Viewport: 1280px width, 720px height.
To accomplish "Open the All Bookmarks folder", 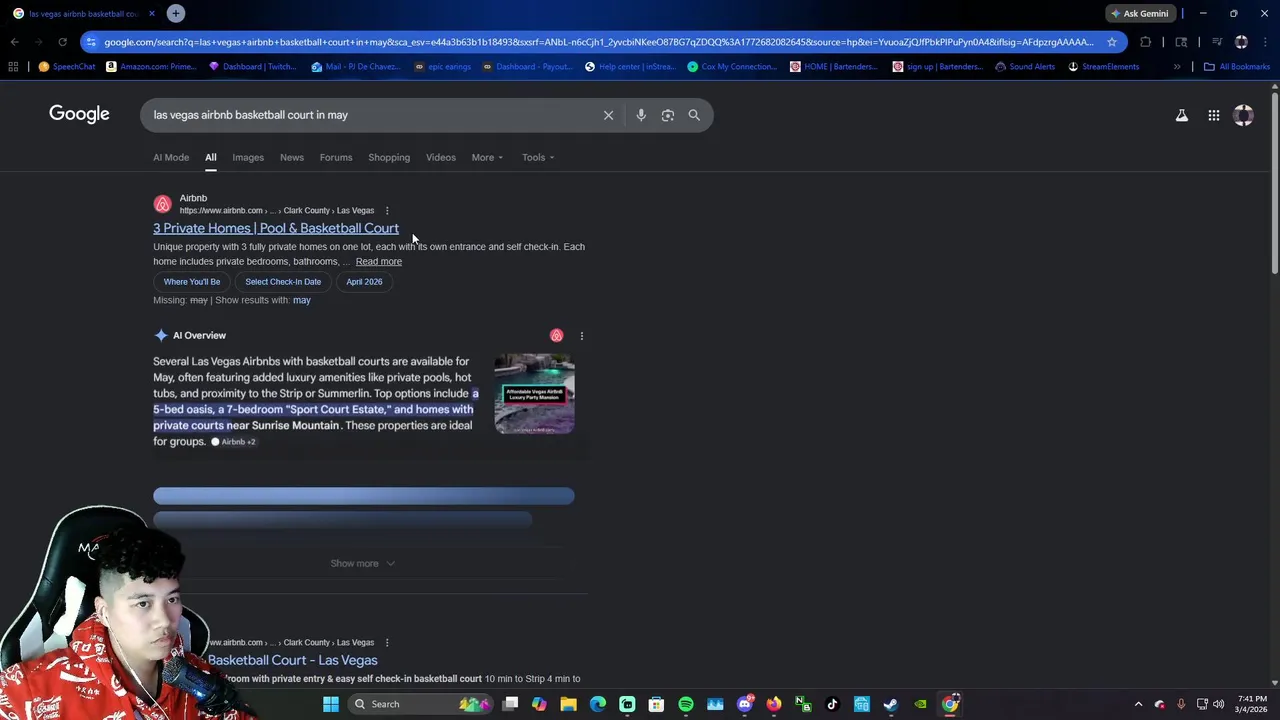I will pyautogui.click(x=1237, y=67).
